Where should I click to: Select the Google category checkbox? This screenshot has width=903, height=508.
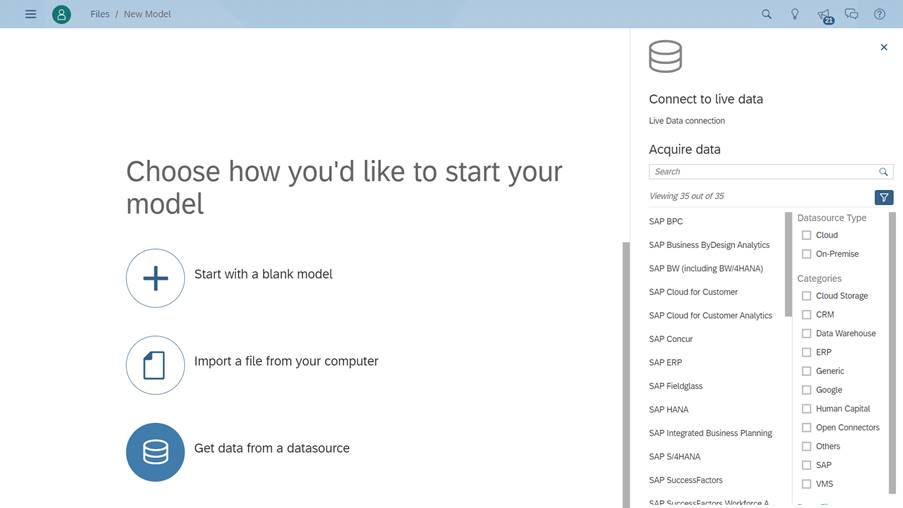pos(807,390)
